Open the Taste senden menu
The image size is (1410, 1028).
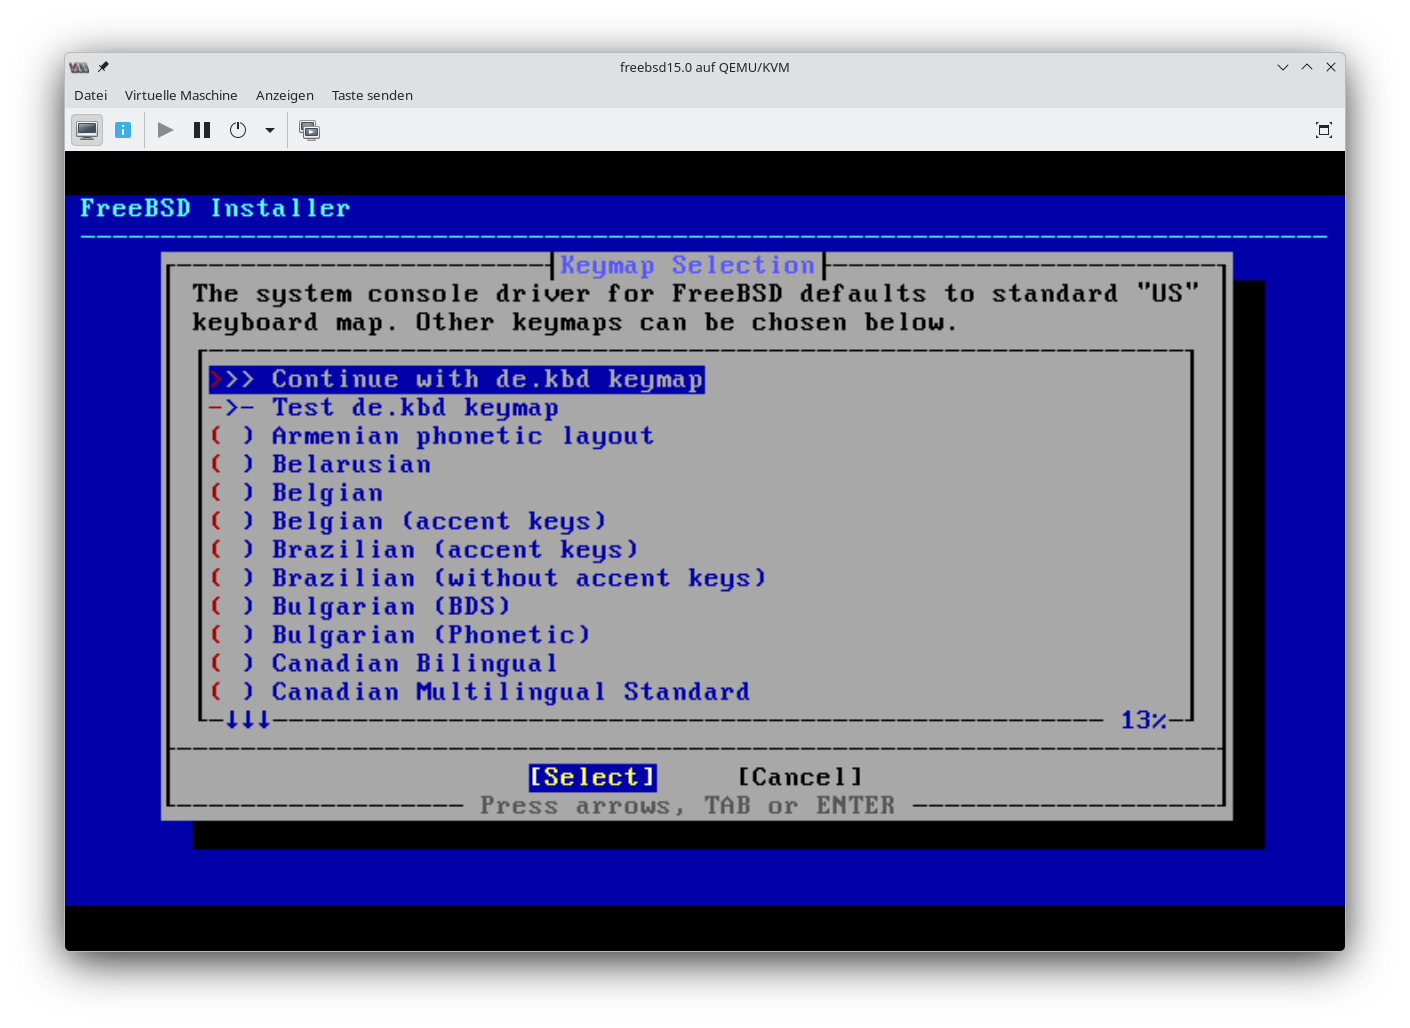[x=372, y=95]
